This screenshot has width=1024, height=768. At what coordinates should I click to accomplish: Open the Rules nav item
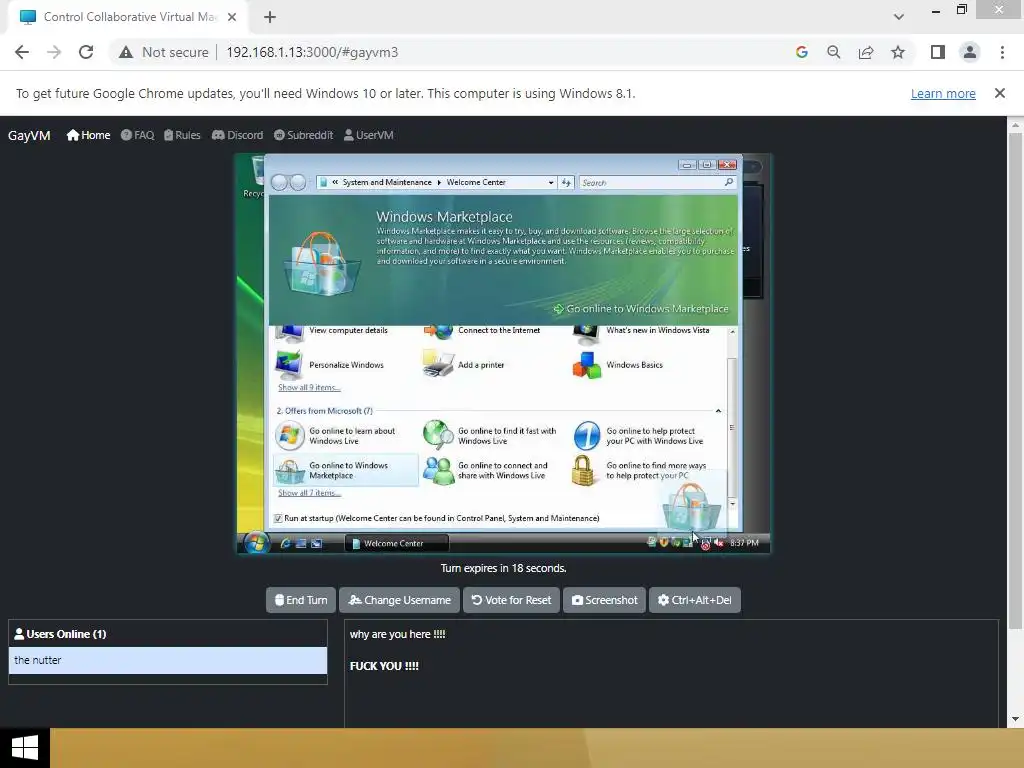pyautogui.click(x=182, y=135)
